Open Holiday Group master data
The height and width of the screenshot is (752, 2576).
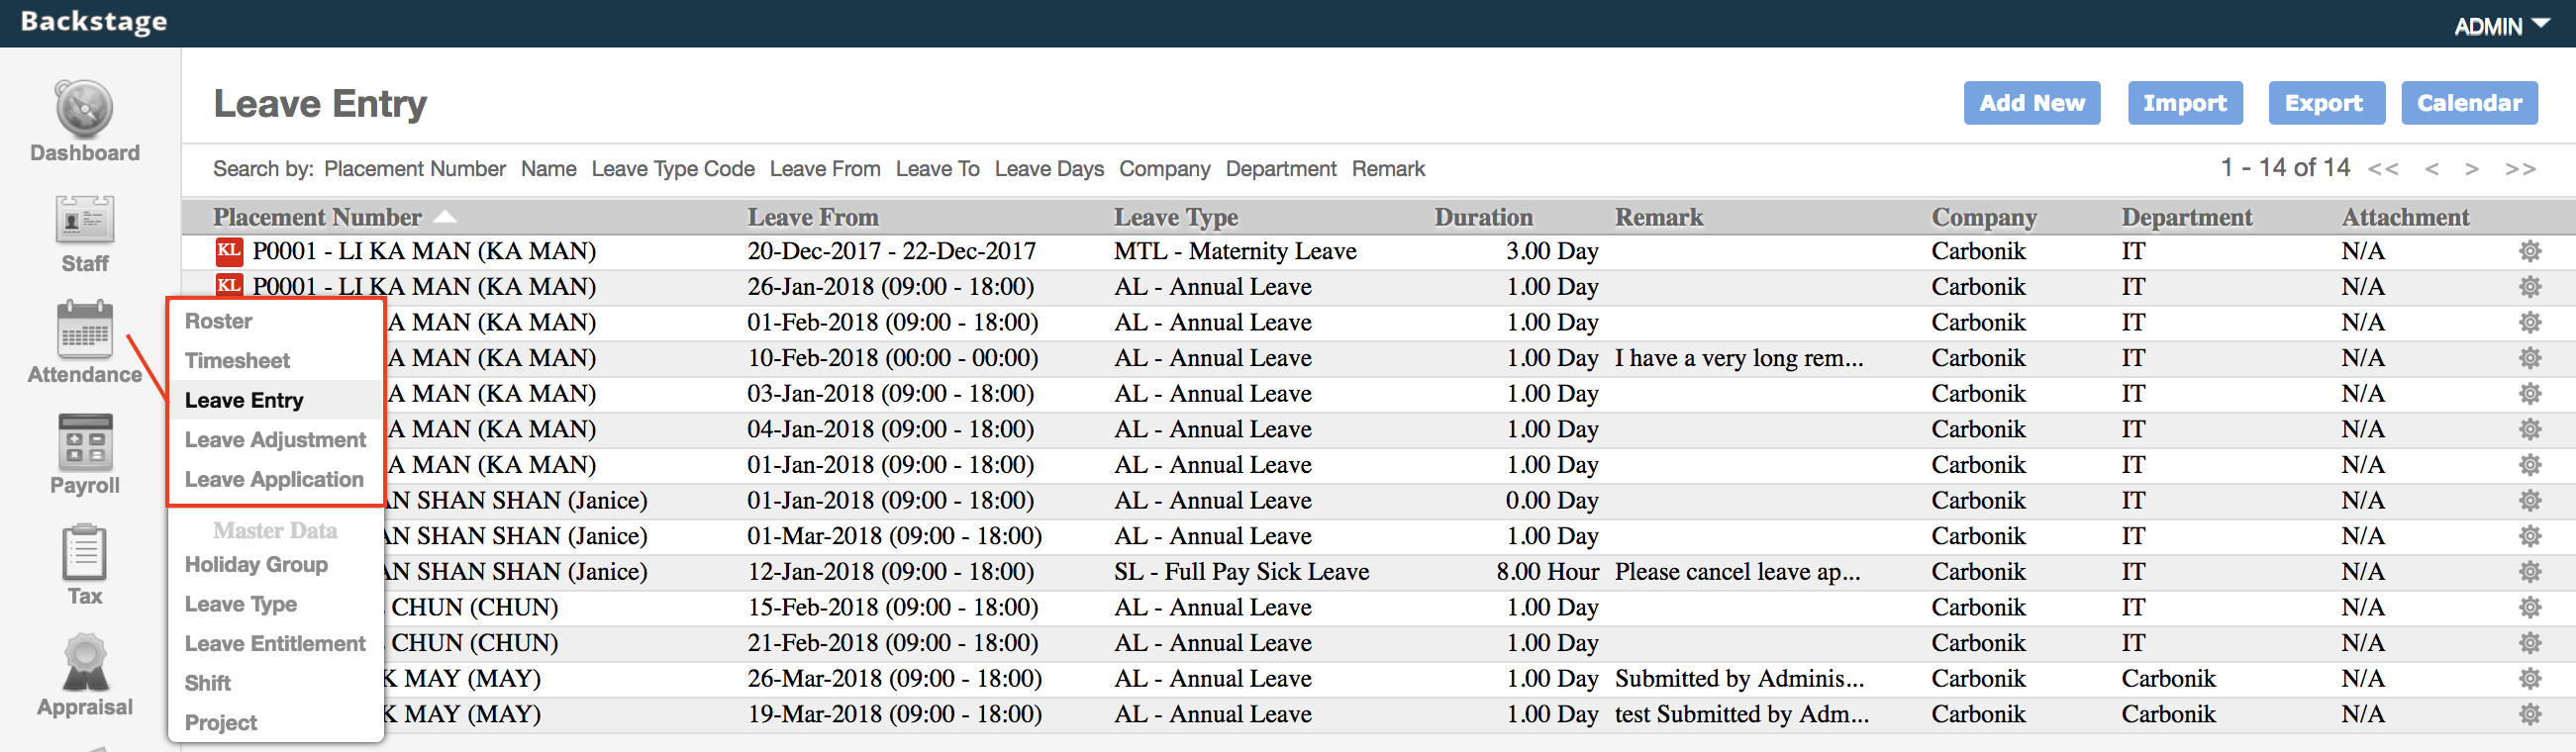[256, 564]
